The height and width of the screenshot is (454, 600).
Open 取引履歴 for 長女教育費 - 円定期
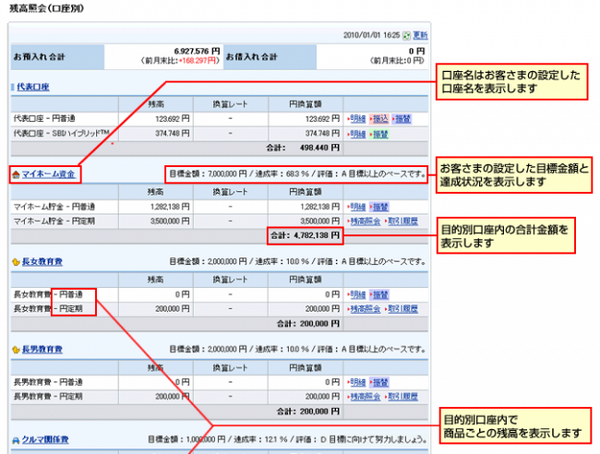click(403, 309)
